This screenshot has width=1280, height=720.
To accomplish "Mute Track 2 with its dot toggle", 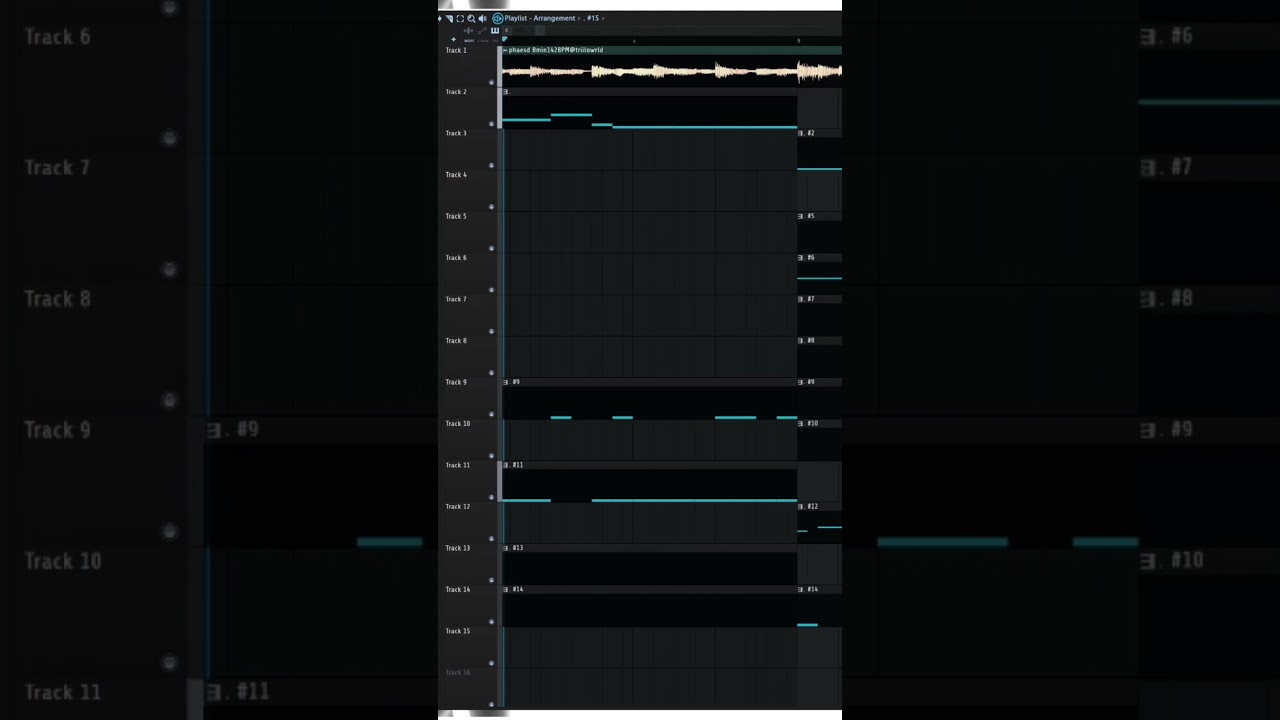I will (x=491, y=124).
